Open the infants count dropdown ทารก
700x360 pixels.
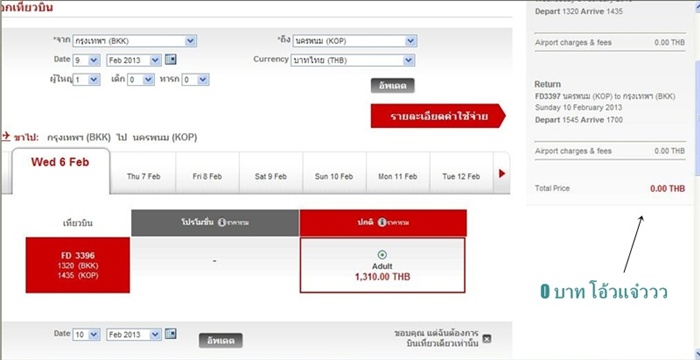pos(195,80)
